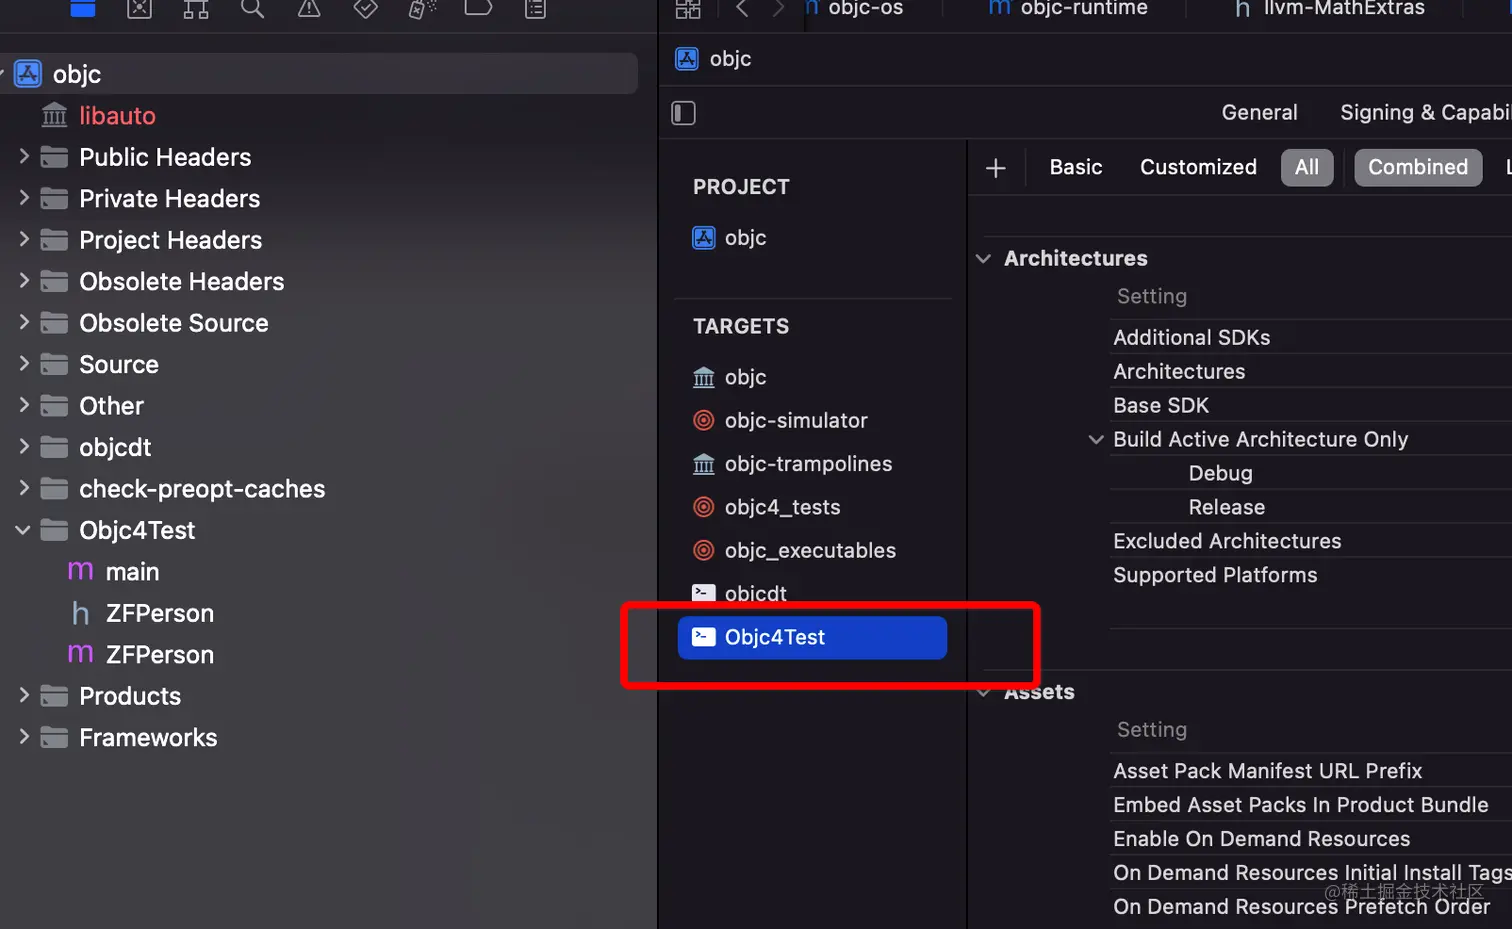Select the All settings filter
The width and height of the screenshot is (1512, 929).
1307,168
